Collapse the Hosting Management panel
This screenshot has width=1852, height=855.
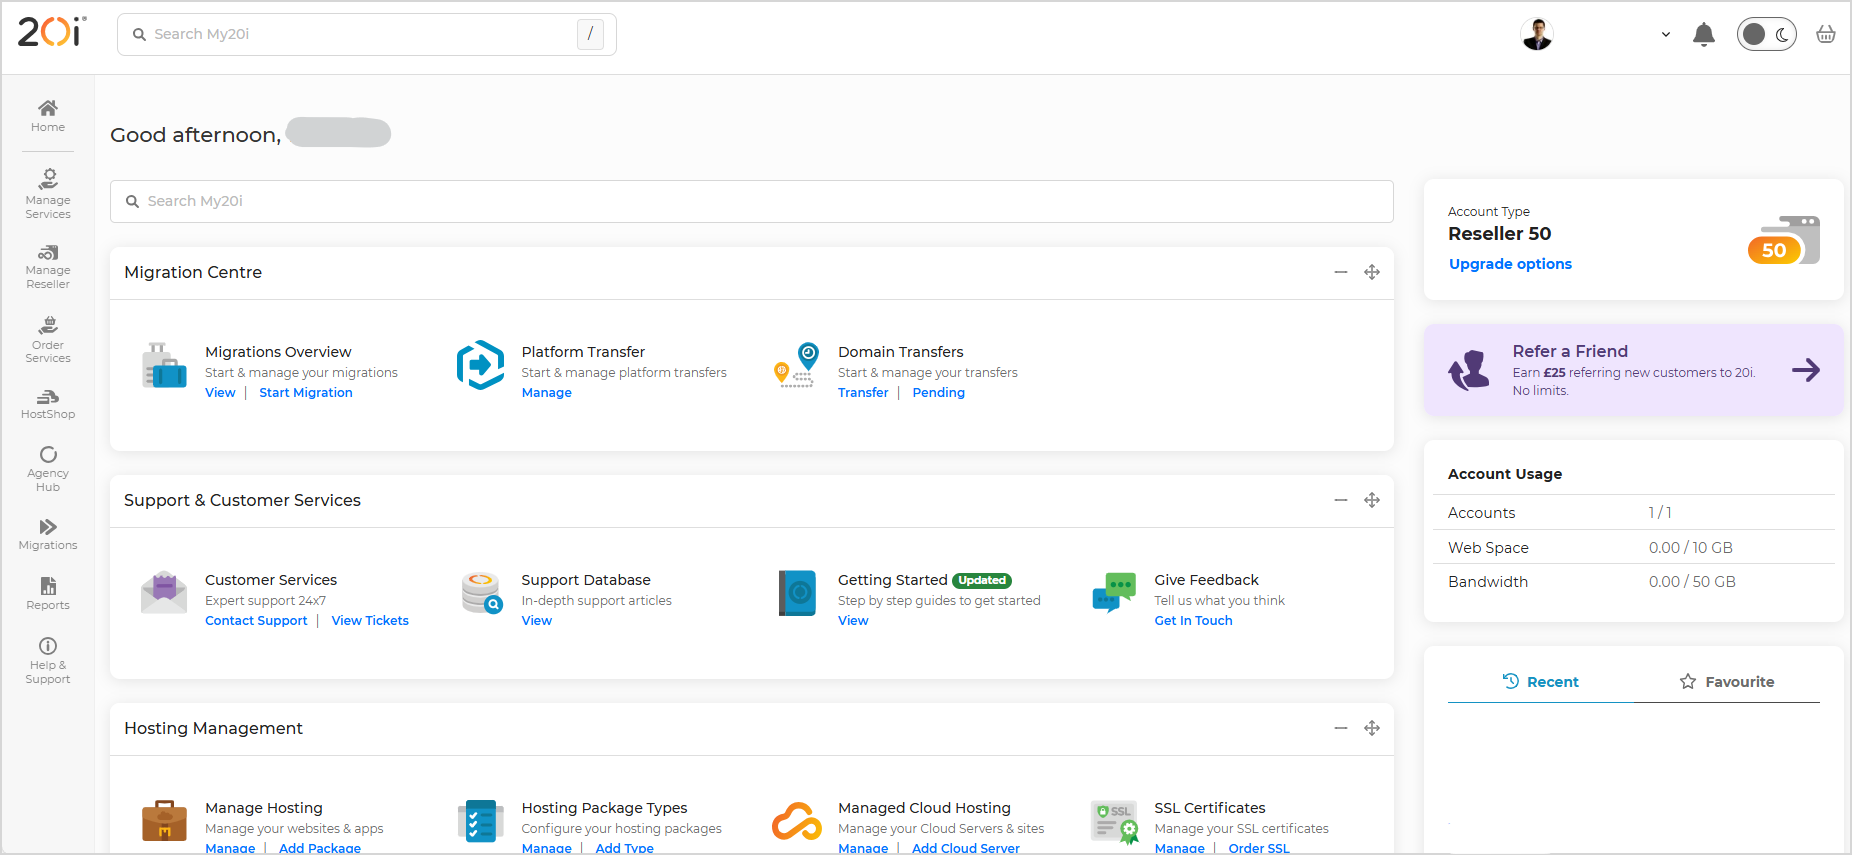pos(1341,728)
